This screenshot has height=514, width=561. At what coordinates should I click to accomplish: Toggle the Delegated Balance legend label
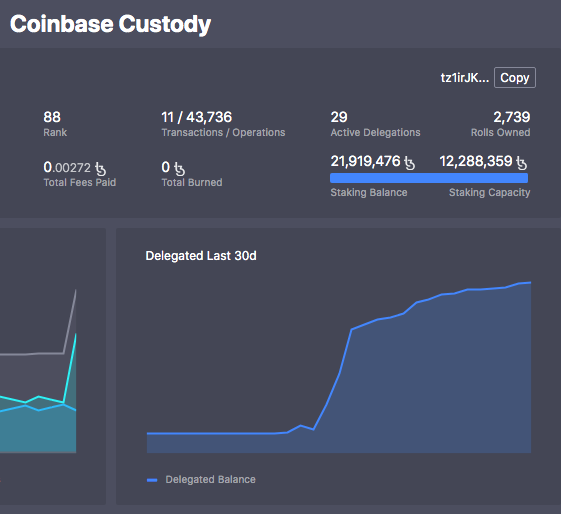210,479
